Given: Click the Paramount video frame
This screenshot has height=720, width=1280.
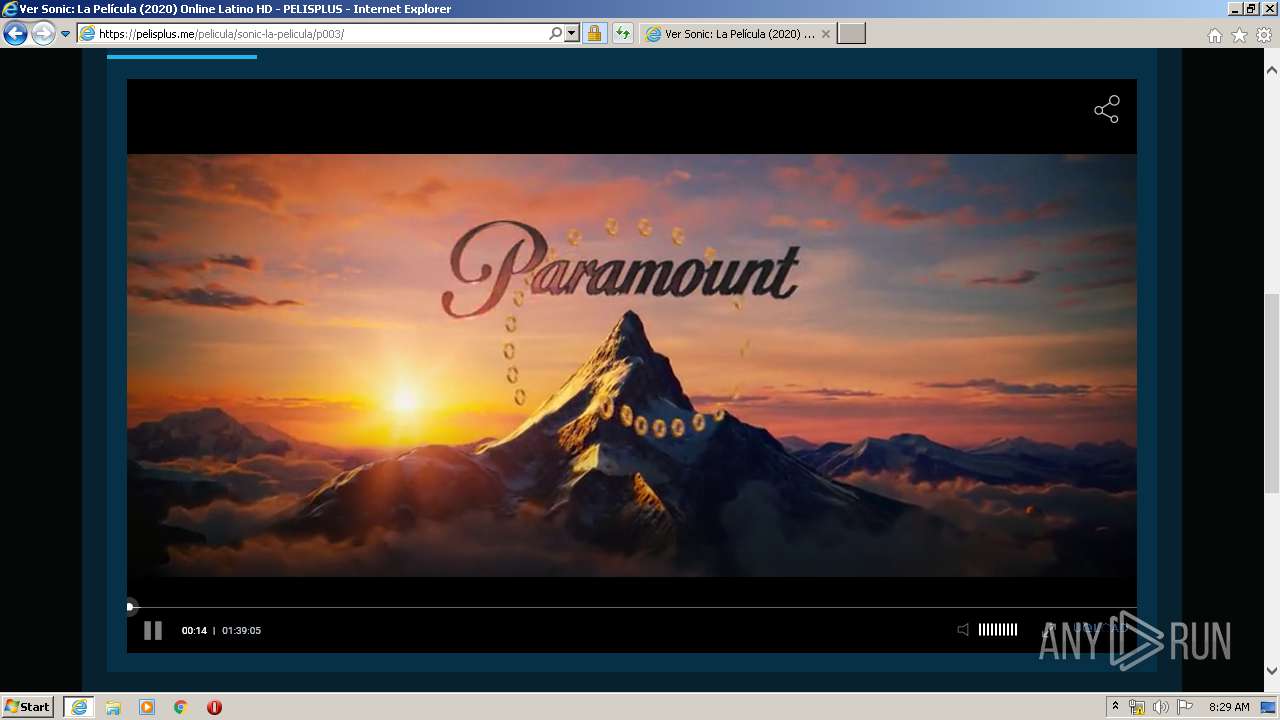Looking at the screenshot, I should pos(632,365).
